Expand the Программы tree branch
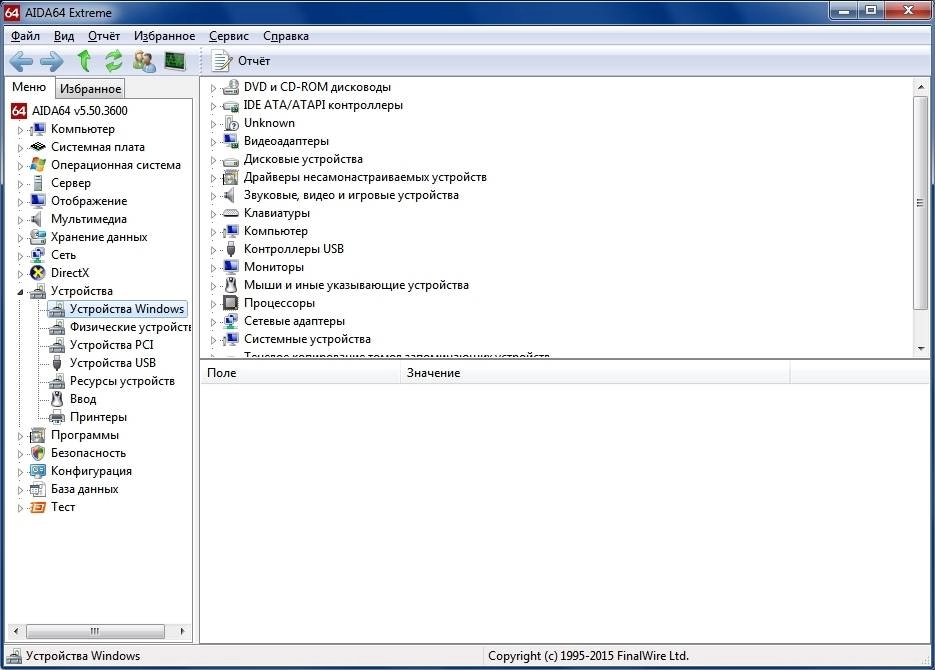Image resolution: width=935 pixels, height=670 pixels. (20, 436)
